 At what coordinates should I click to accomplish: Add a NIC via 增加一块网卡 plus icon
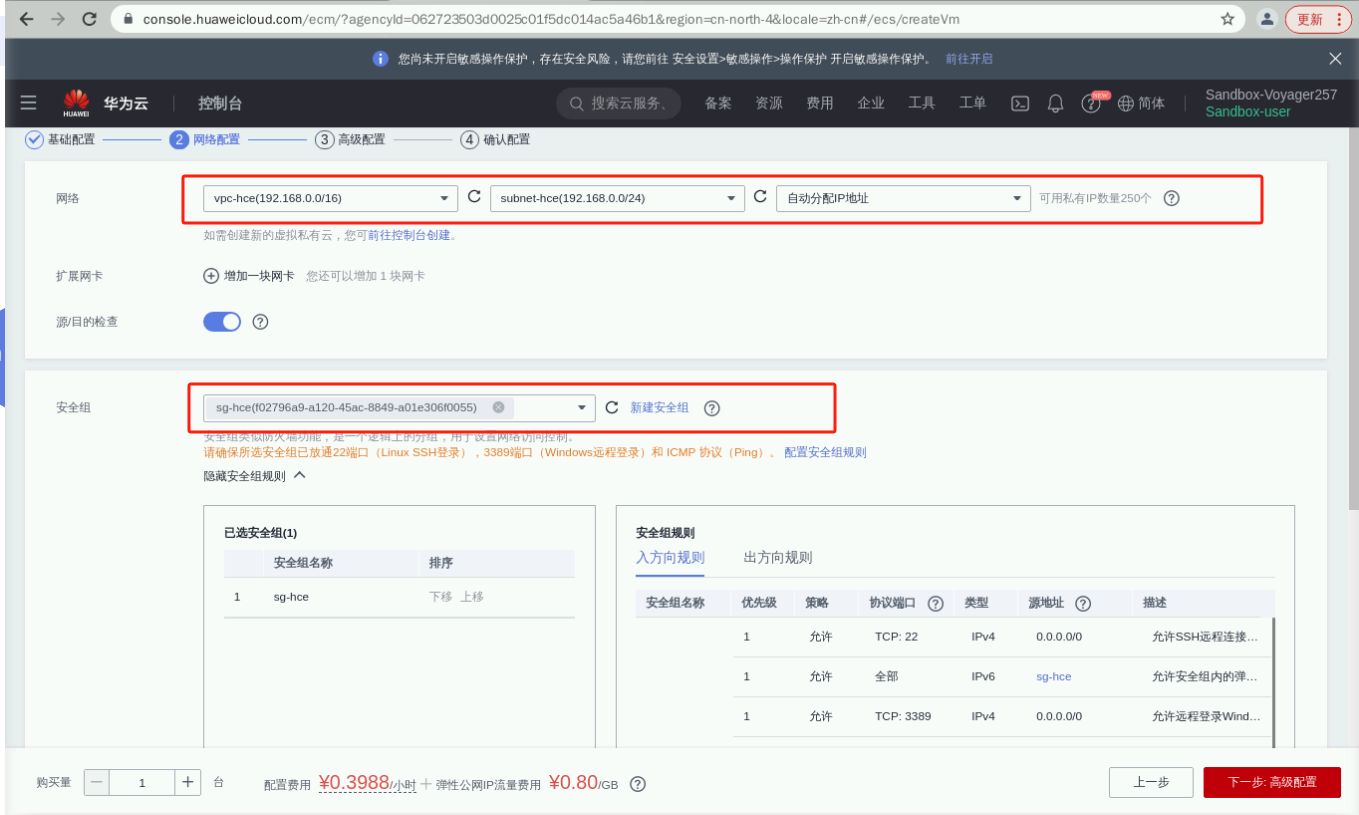click(x=210, y=275)
